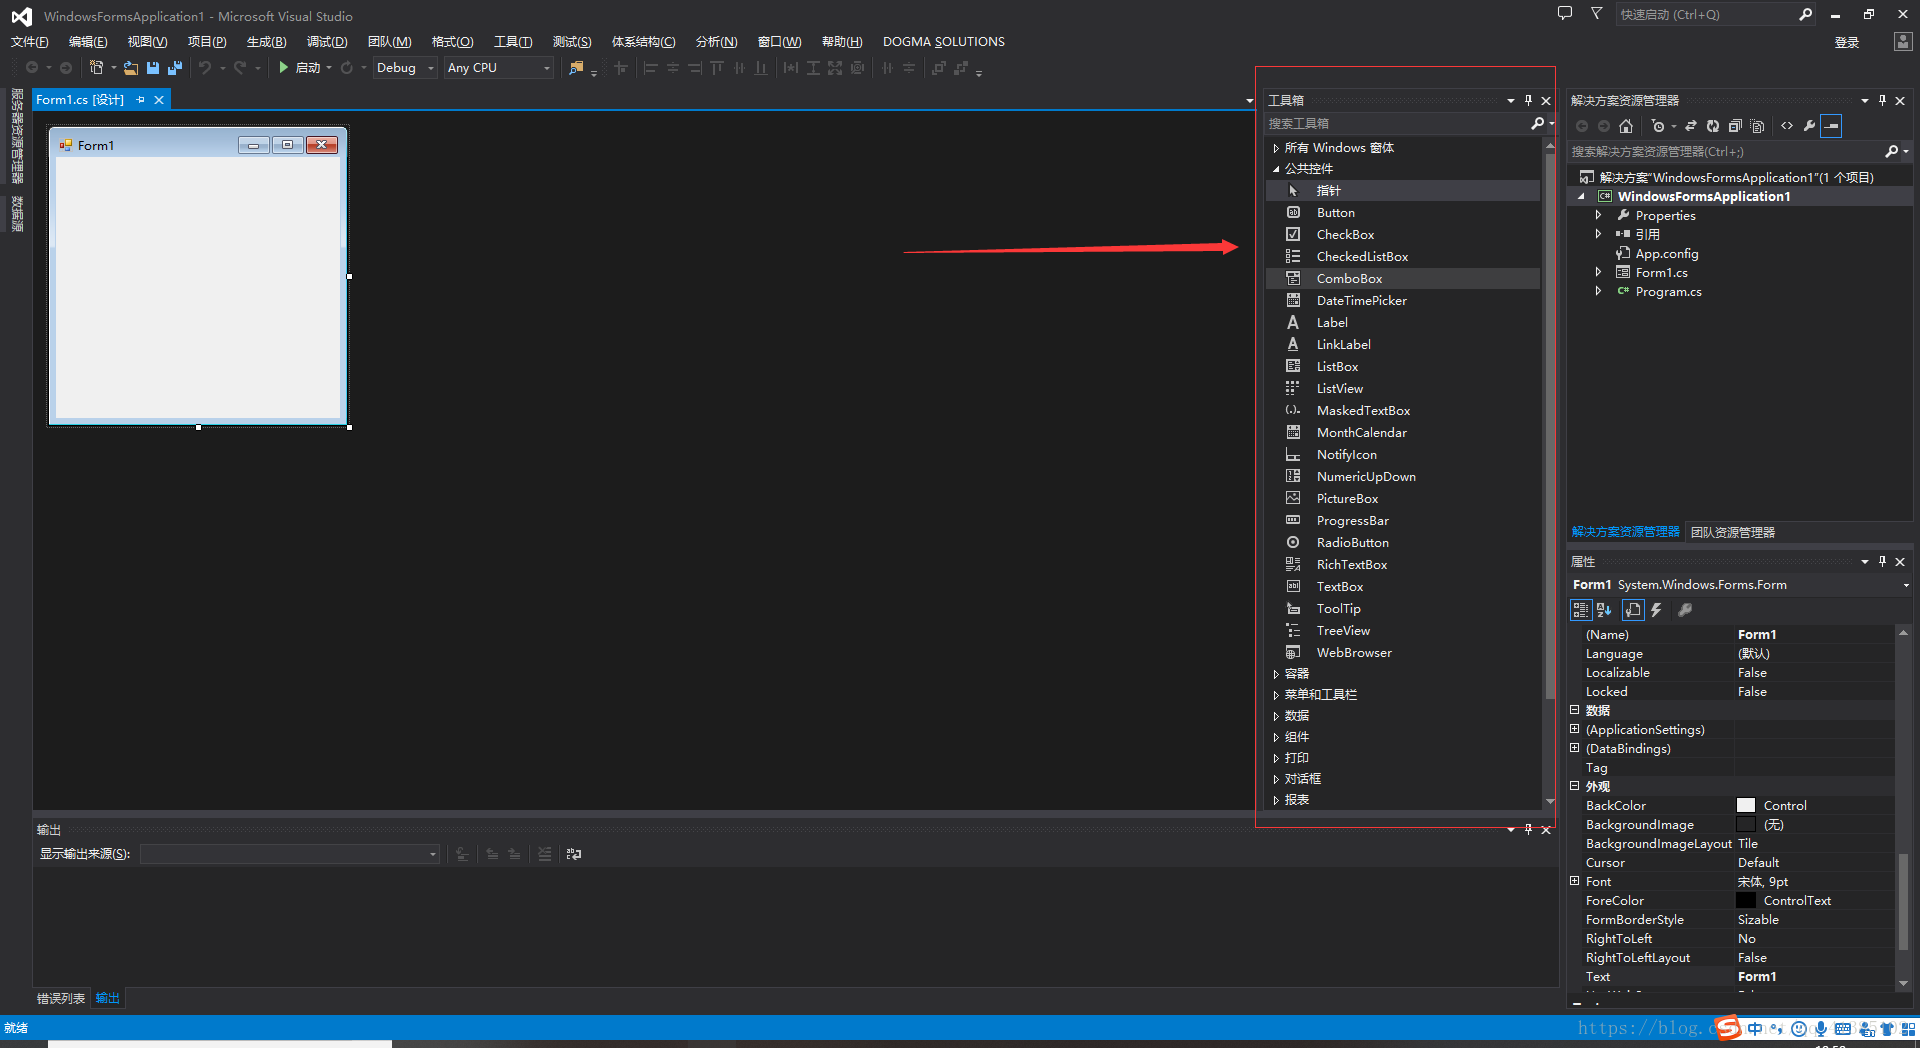
Task: Sort properties alphabetically with A-Z icon
Action: point(1604,610)
